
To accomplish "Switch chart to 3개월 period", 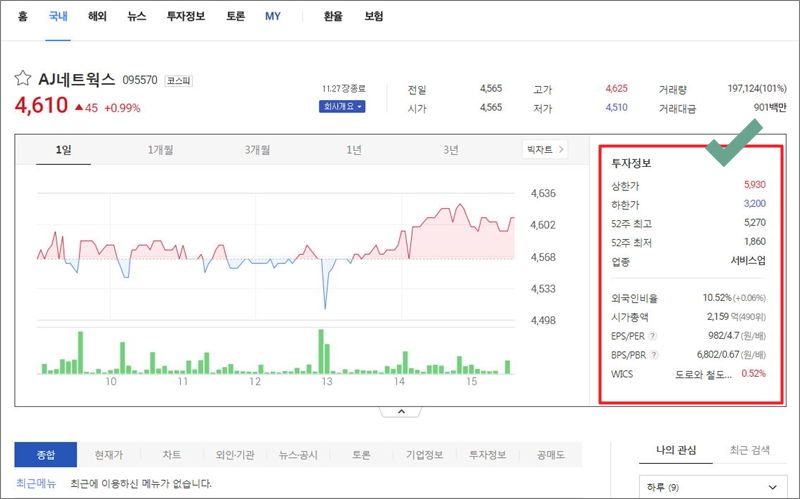I will pyautogui.click(x=257, y=150).
